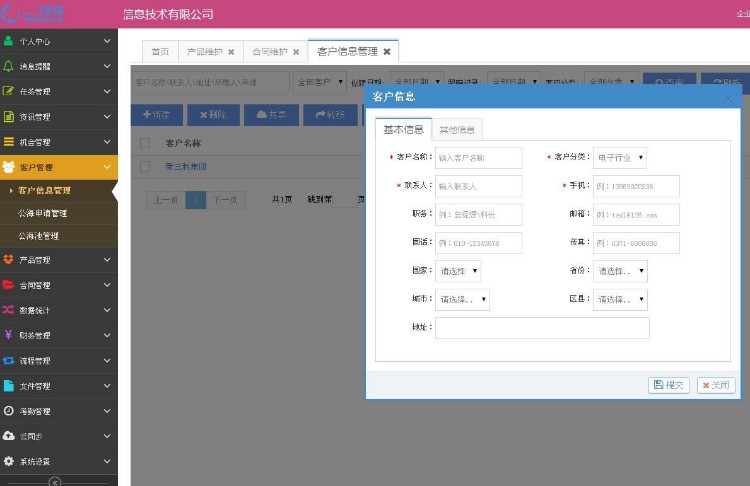Focus the 邮箱 input field
750x486 pixels.
point(636,215)
